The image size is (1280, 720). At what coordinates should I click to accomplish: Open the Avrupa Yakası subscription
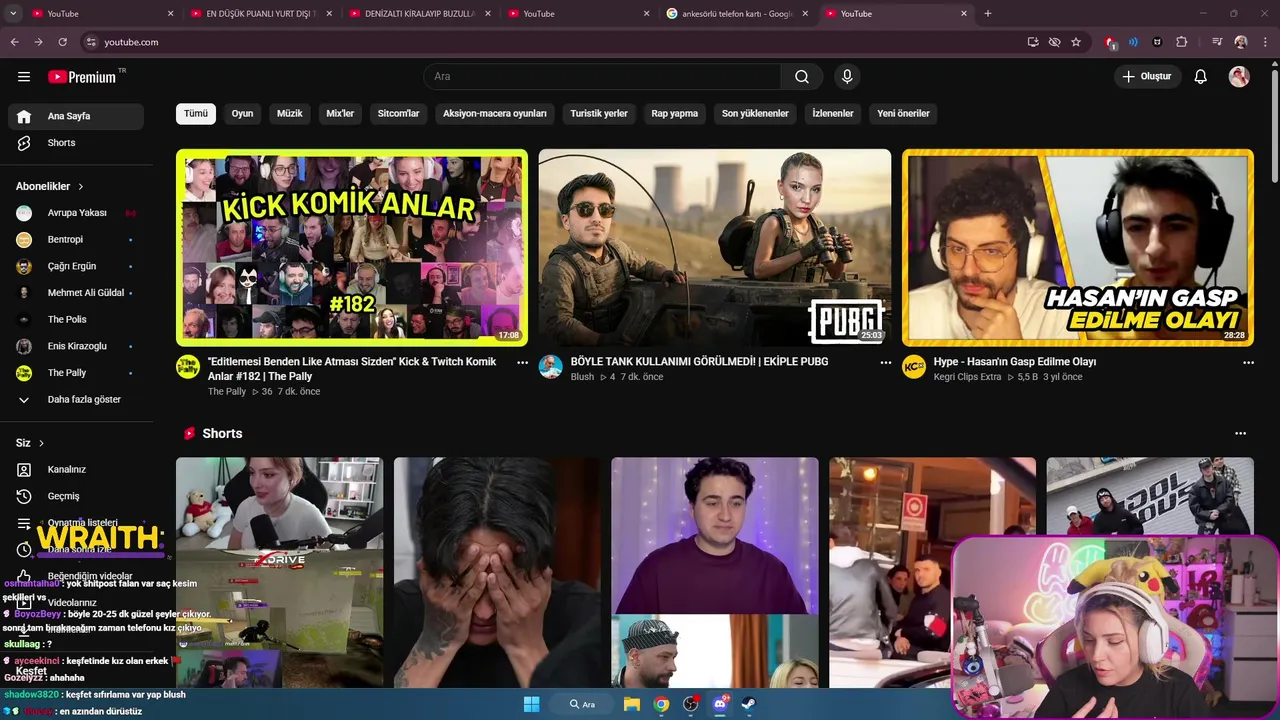(x=76, y=213)
